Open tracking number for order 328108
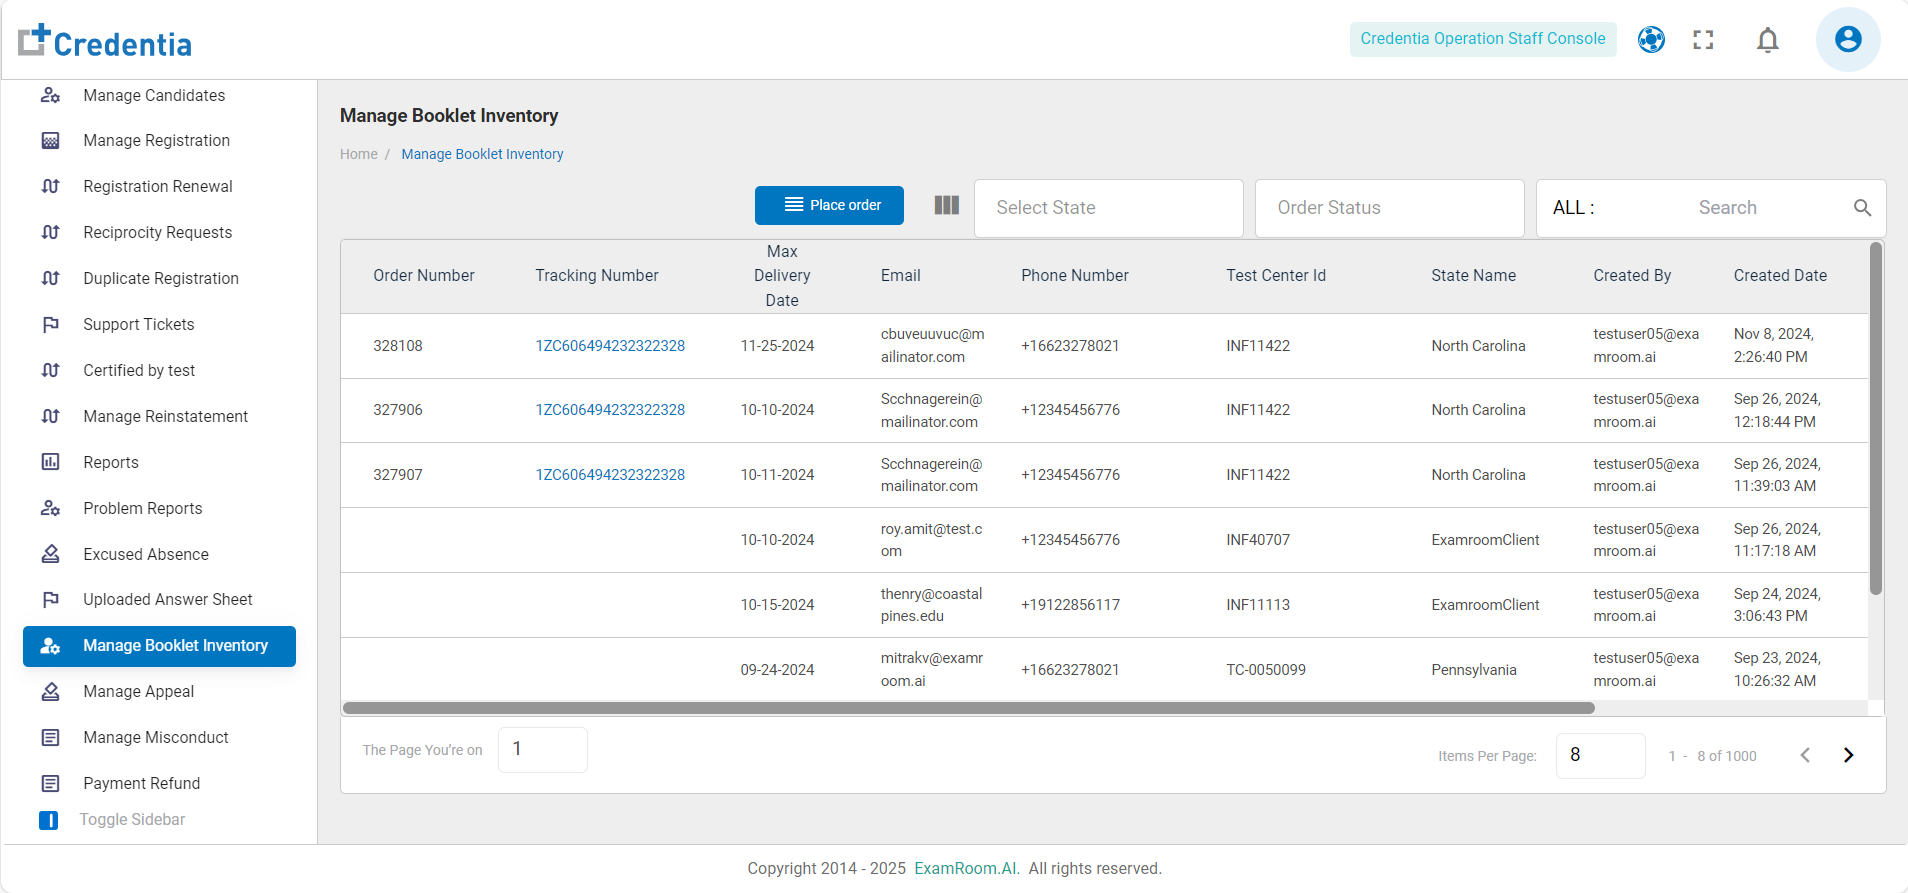The image size is (1908, 893). (610, 346)
